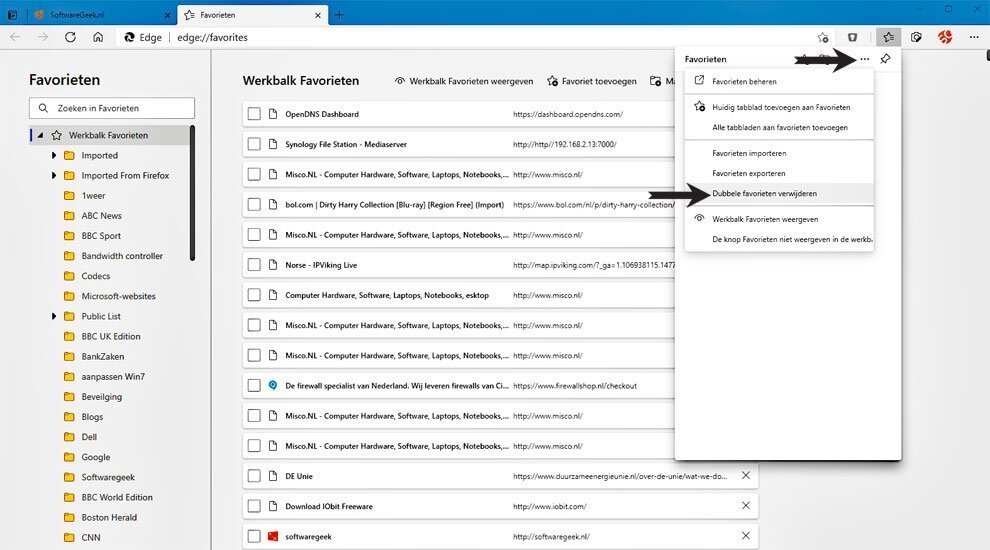This screenshot has width=990, height=550.
Task: Choose Dubbele favorieten verwijderen
Action: [779, 193]
